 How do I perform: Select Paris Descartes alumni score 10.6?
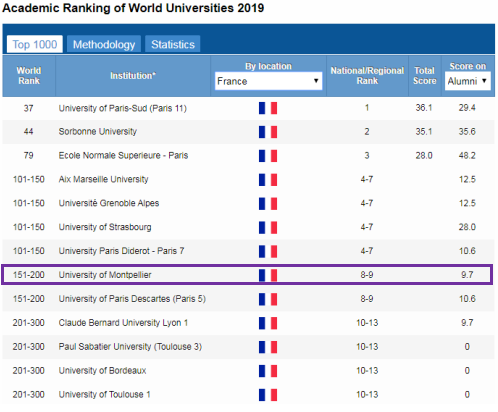467,299
